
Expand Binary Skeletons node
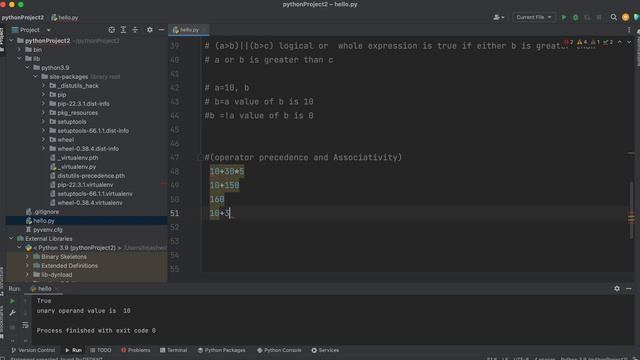[x=27, y=257]
